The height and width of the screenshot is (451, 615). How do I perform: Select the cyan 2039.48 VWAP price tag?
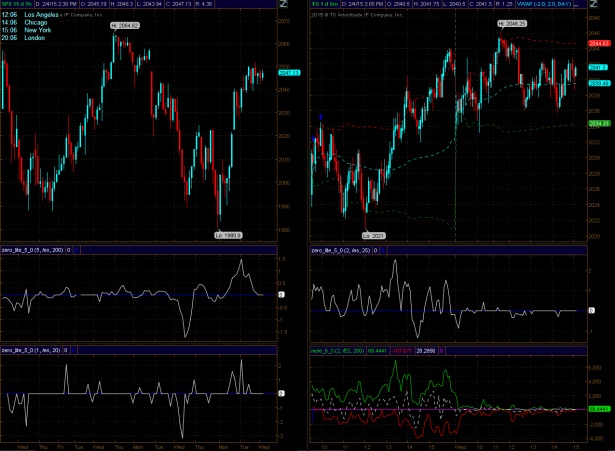[599, 83]
